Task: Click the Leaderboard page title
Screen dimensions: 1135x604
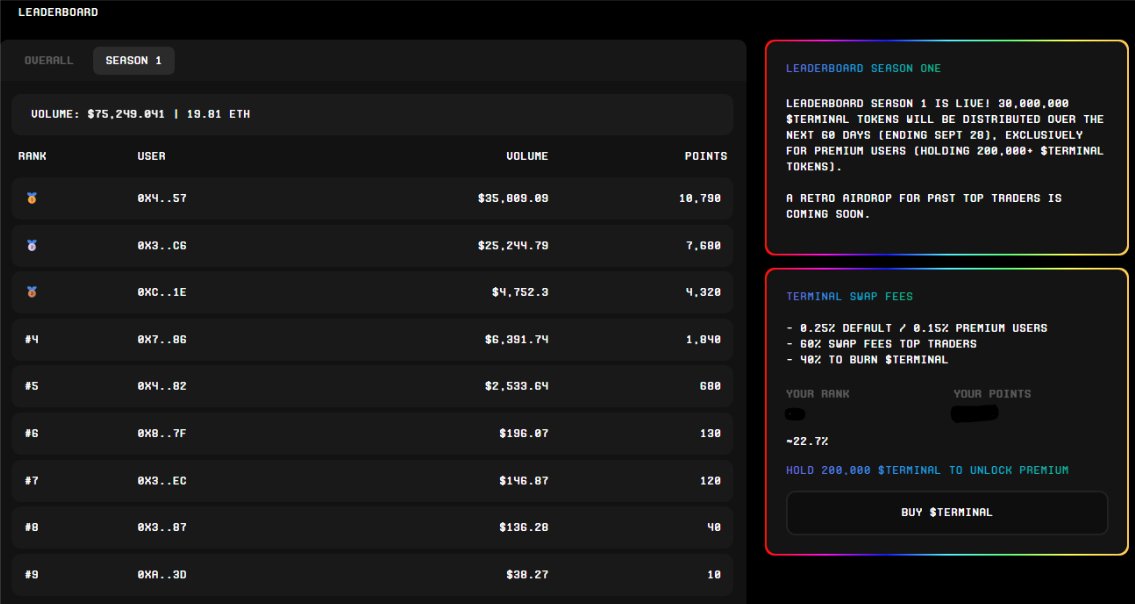Action: click(58, 12)
